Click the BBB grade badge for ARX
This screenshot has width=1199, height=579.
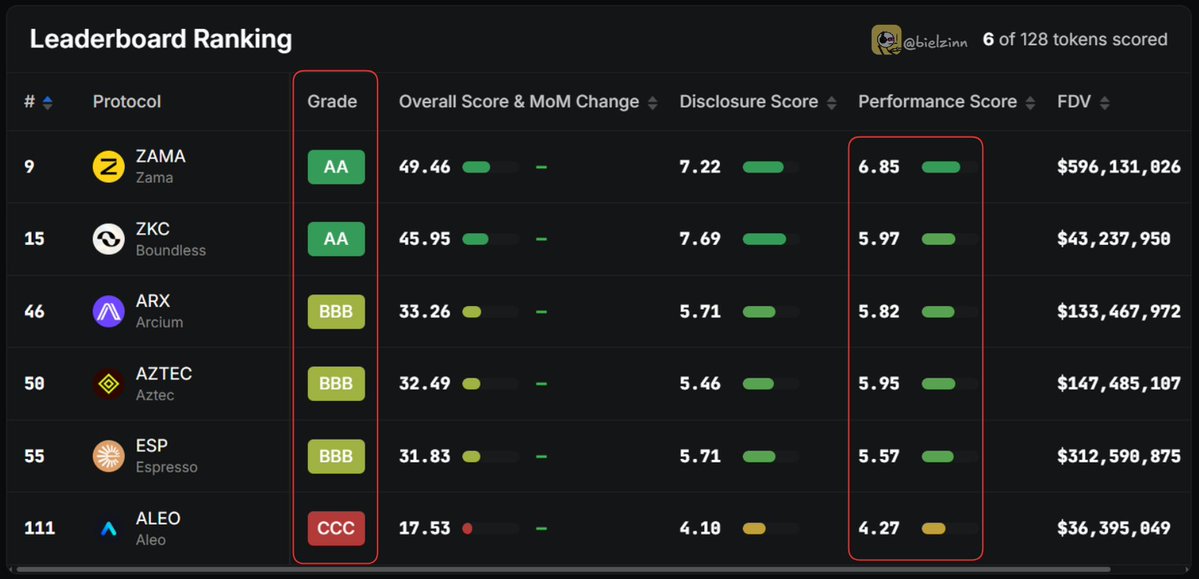coord(336,311)
